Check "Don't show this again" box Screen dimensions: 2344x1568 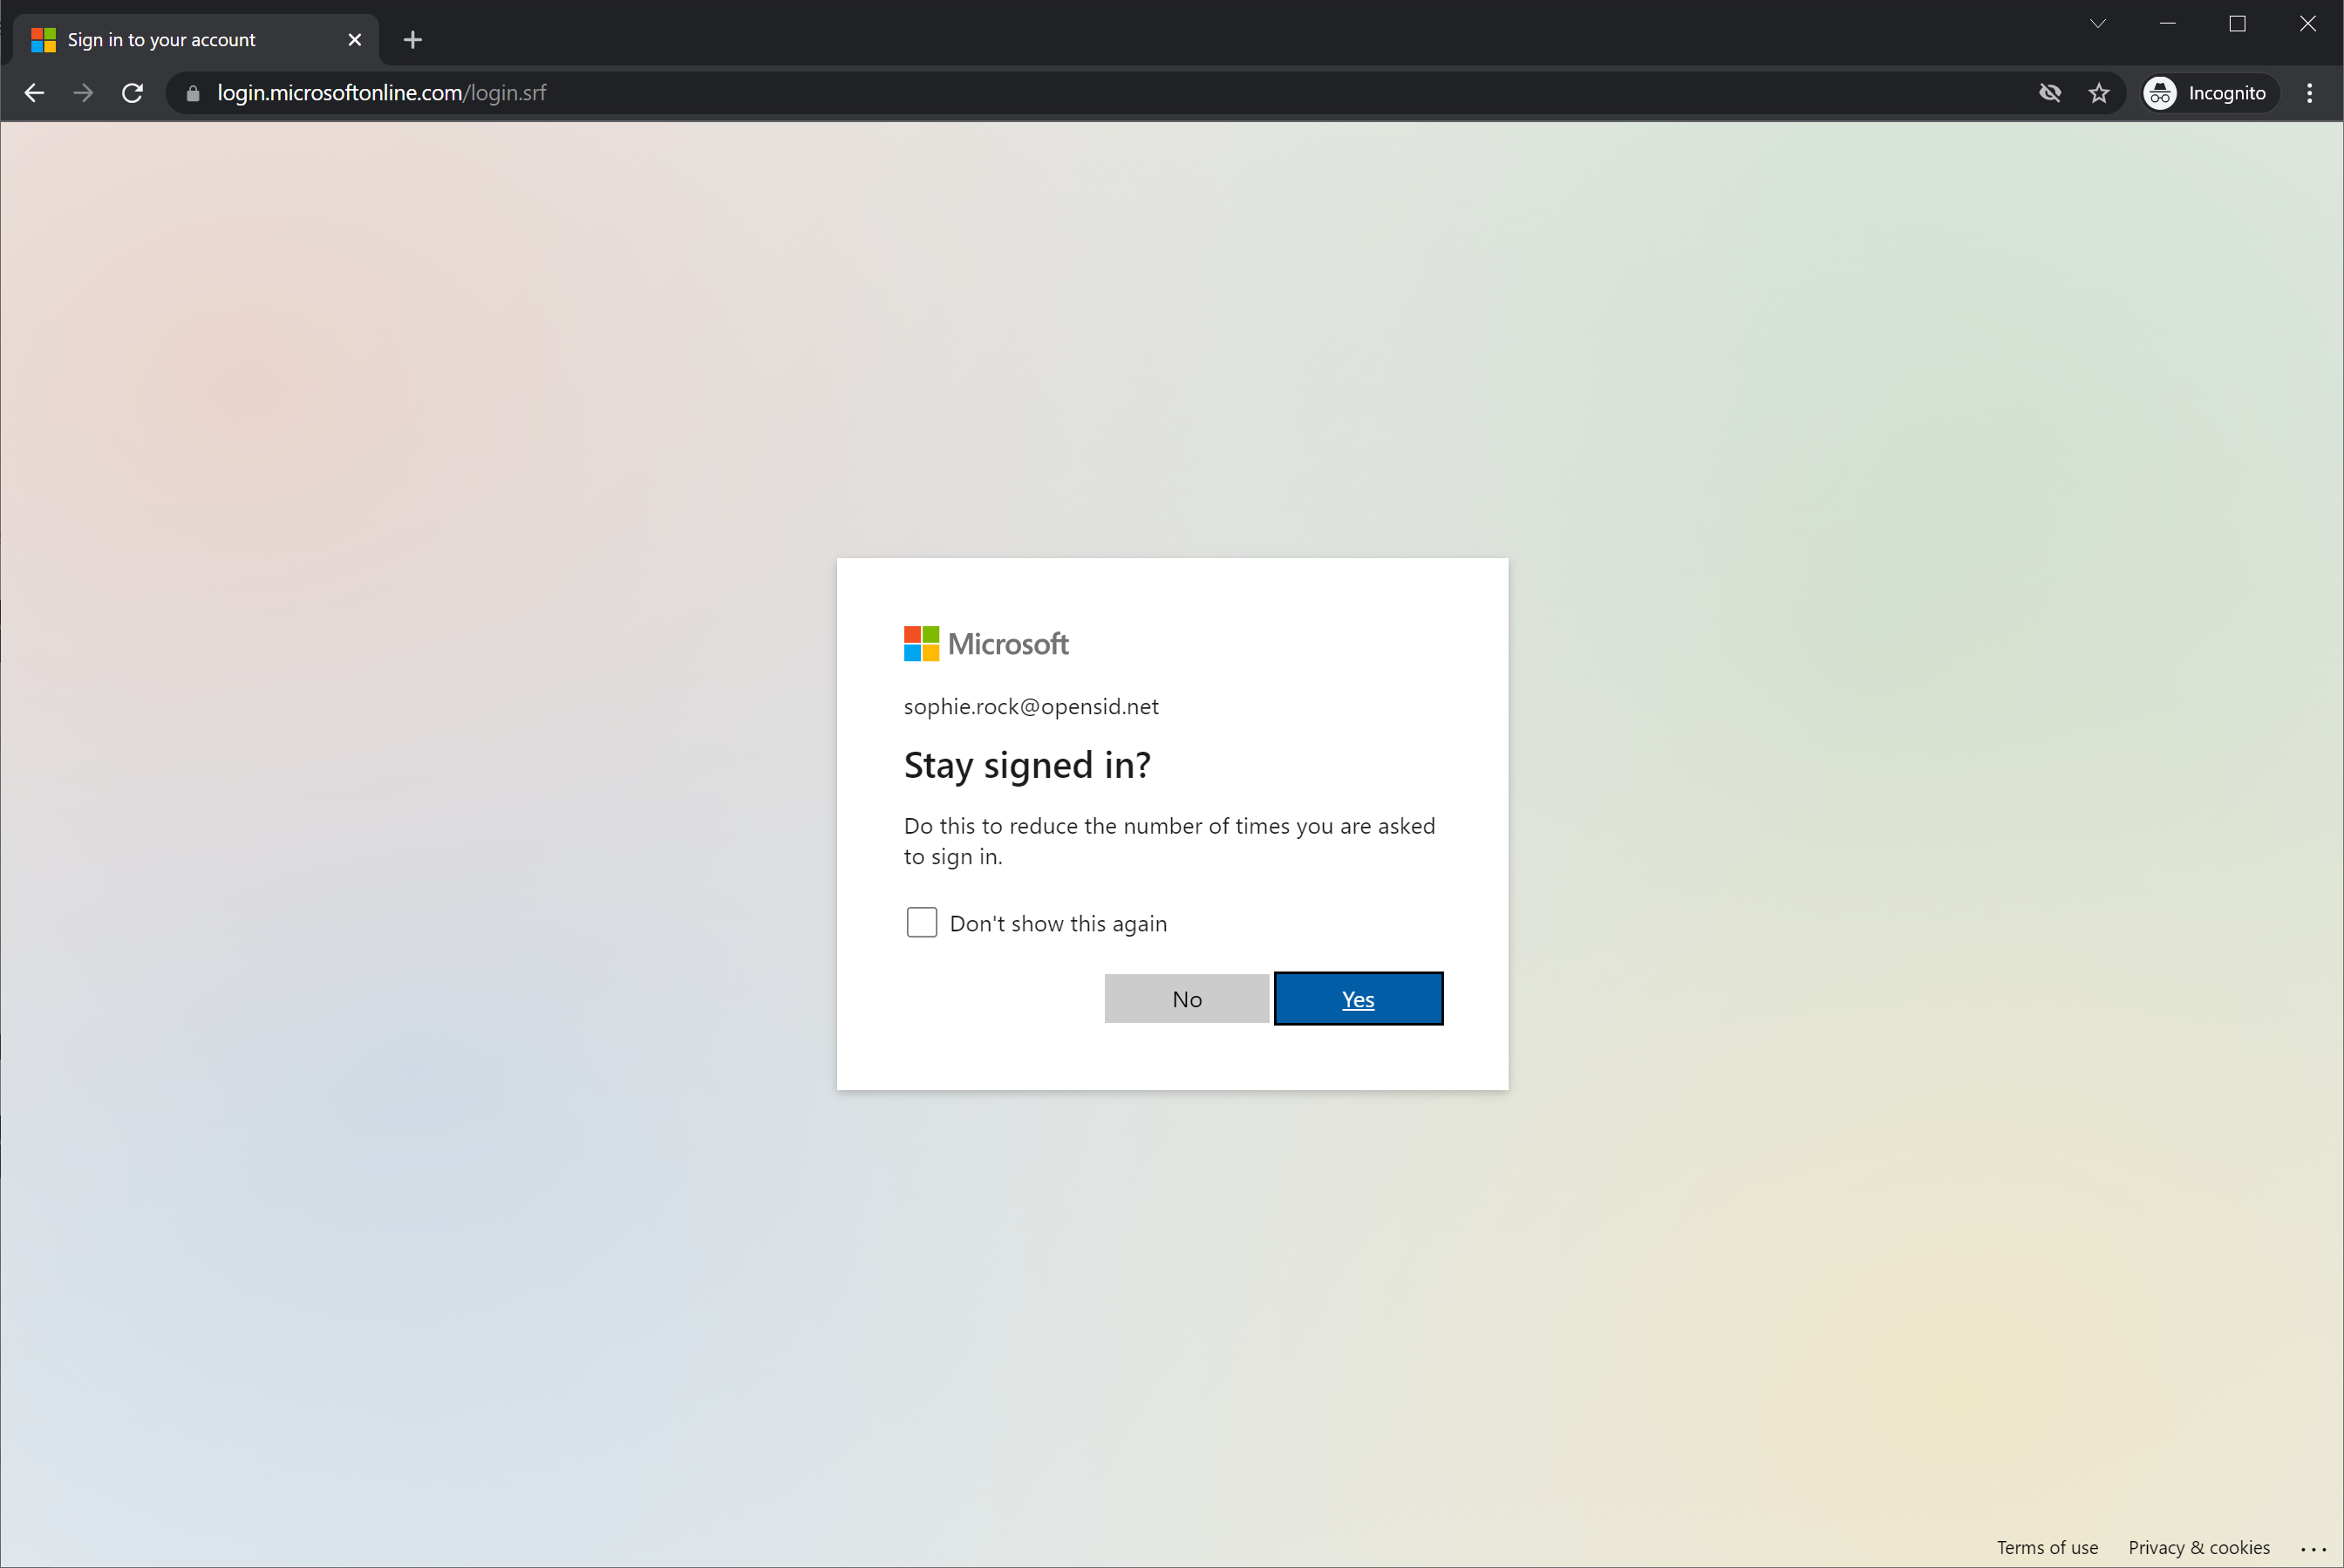[921, 922]
